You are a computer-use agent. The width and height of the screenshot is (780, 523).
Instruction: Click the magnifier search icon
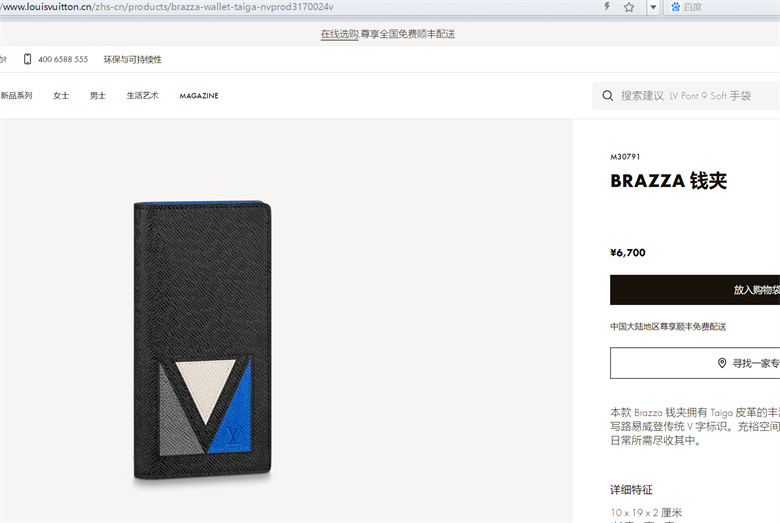tap(607, 96)
